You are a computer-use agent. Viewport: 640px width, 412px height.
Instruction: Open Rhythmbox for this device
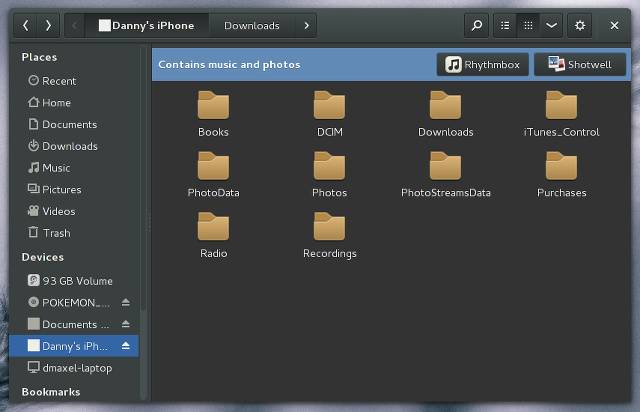pos(482,65)
